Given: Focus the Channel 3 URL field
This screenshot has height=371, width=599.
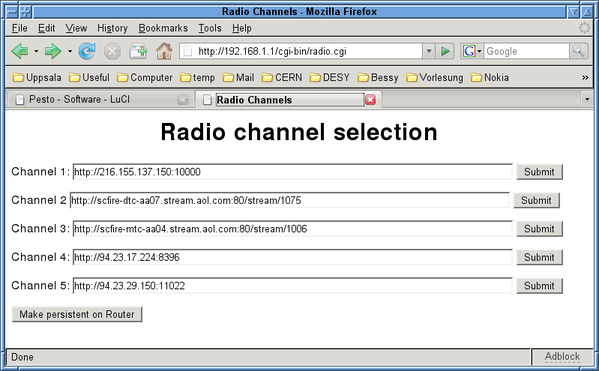Looking at the screenshot, I should coord(292,229).
